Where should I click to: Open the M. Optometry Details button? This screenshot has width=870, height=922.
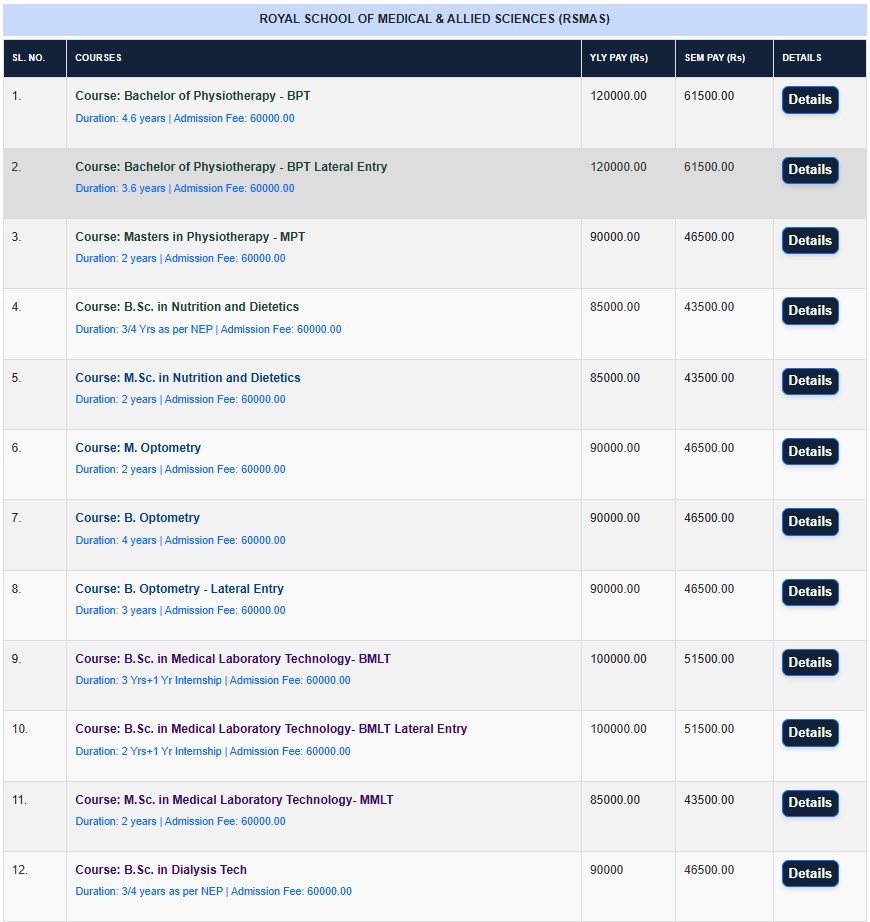[x=809, y=452]
